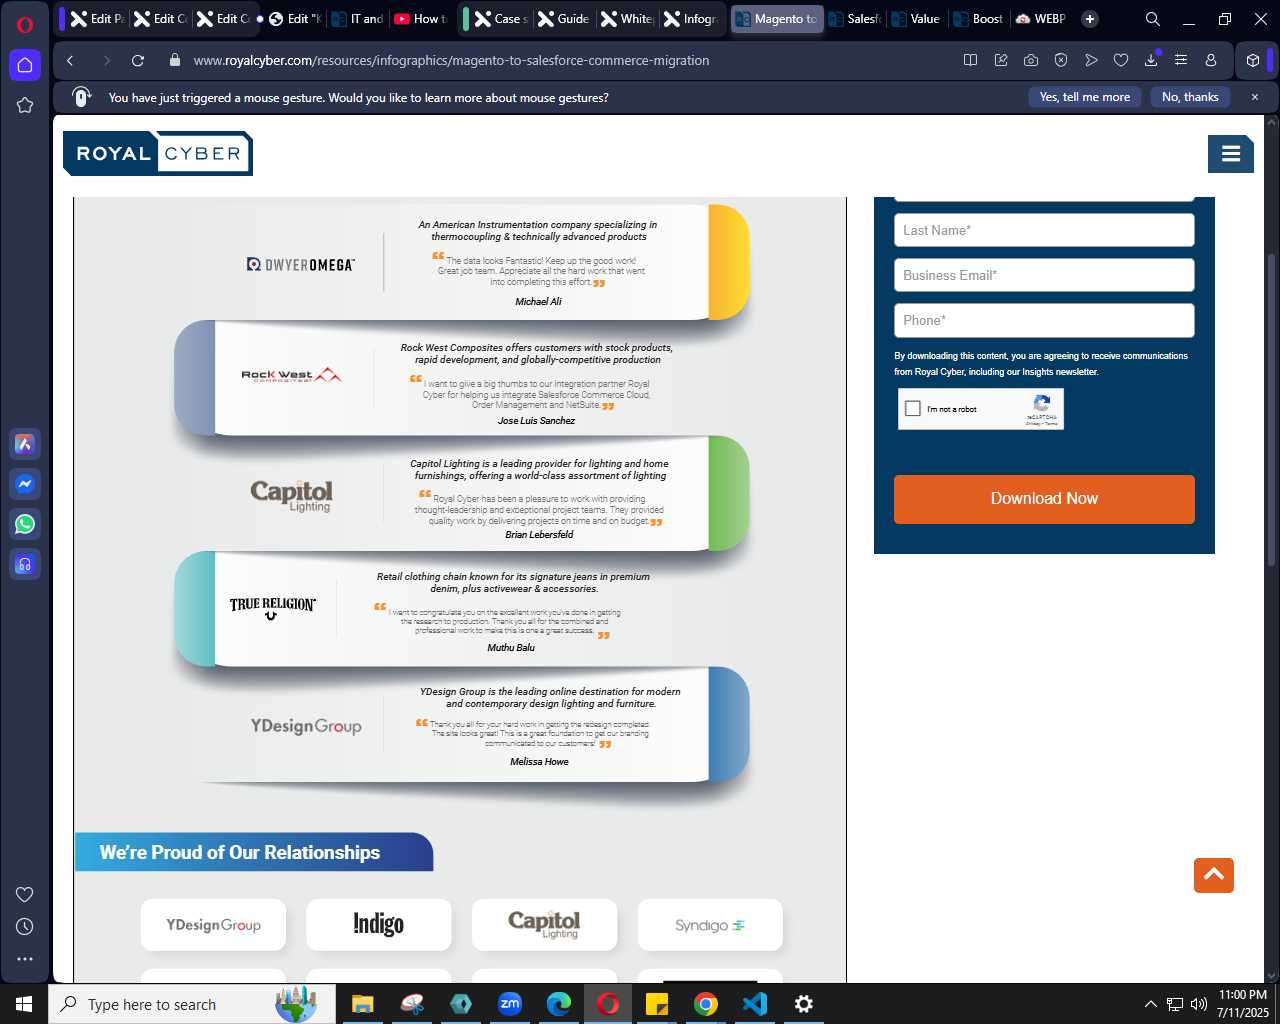Click the Last Name input field
The height and width of the screenshot is (1024, 1280).
(1044, 230)
